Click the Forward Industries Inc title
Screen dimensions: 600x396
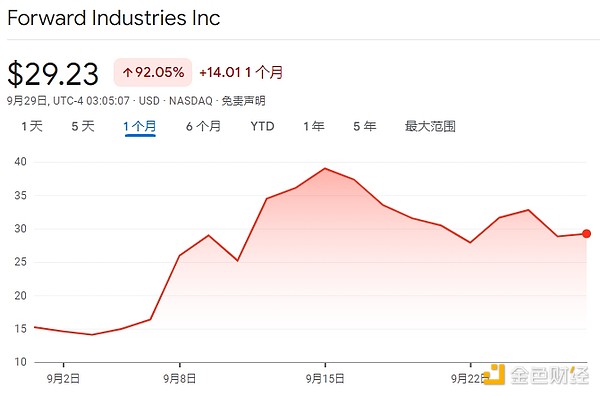[114, 18]
